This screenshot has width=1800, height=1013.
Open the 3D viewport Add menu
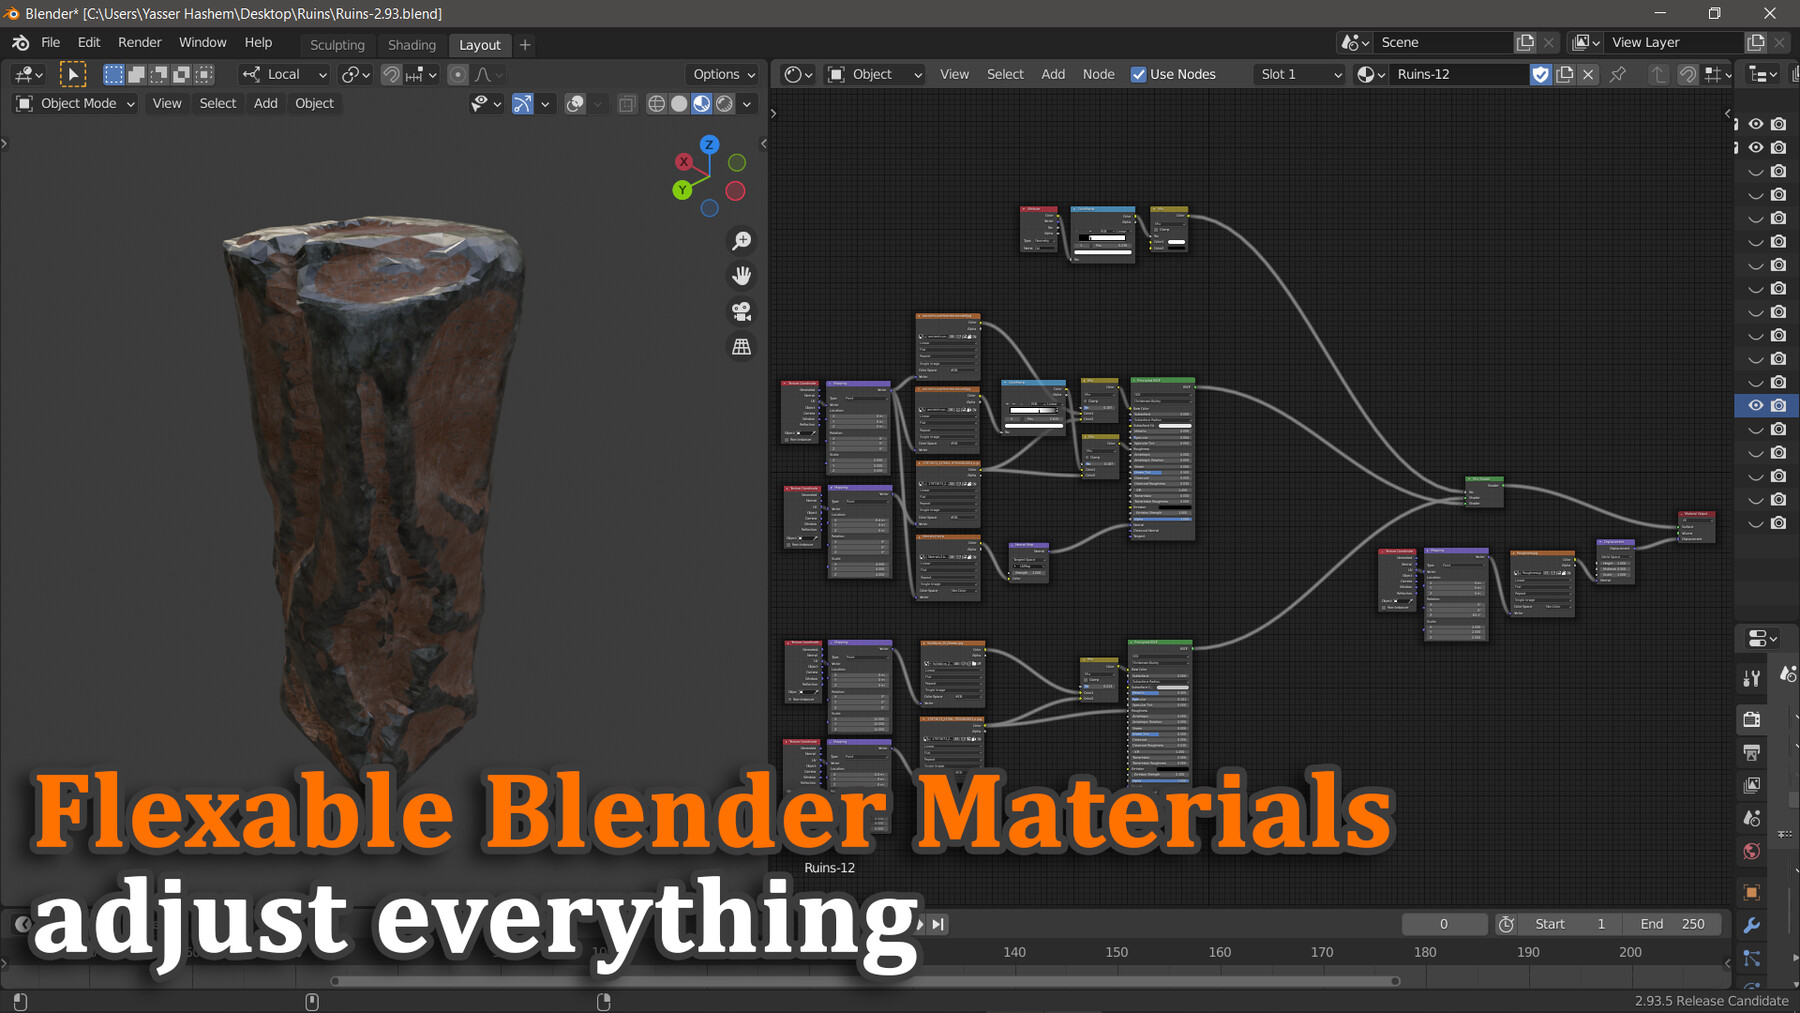[266, 103]
